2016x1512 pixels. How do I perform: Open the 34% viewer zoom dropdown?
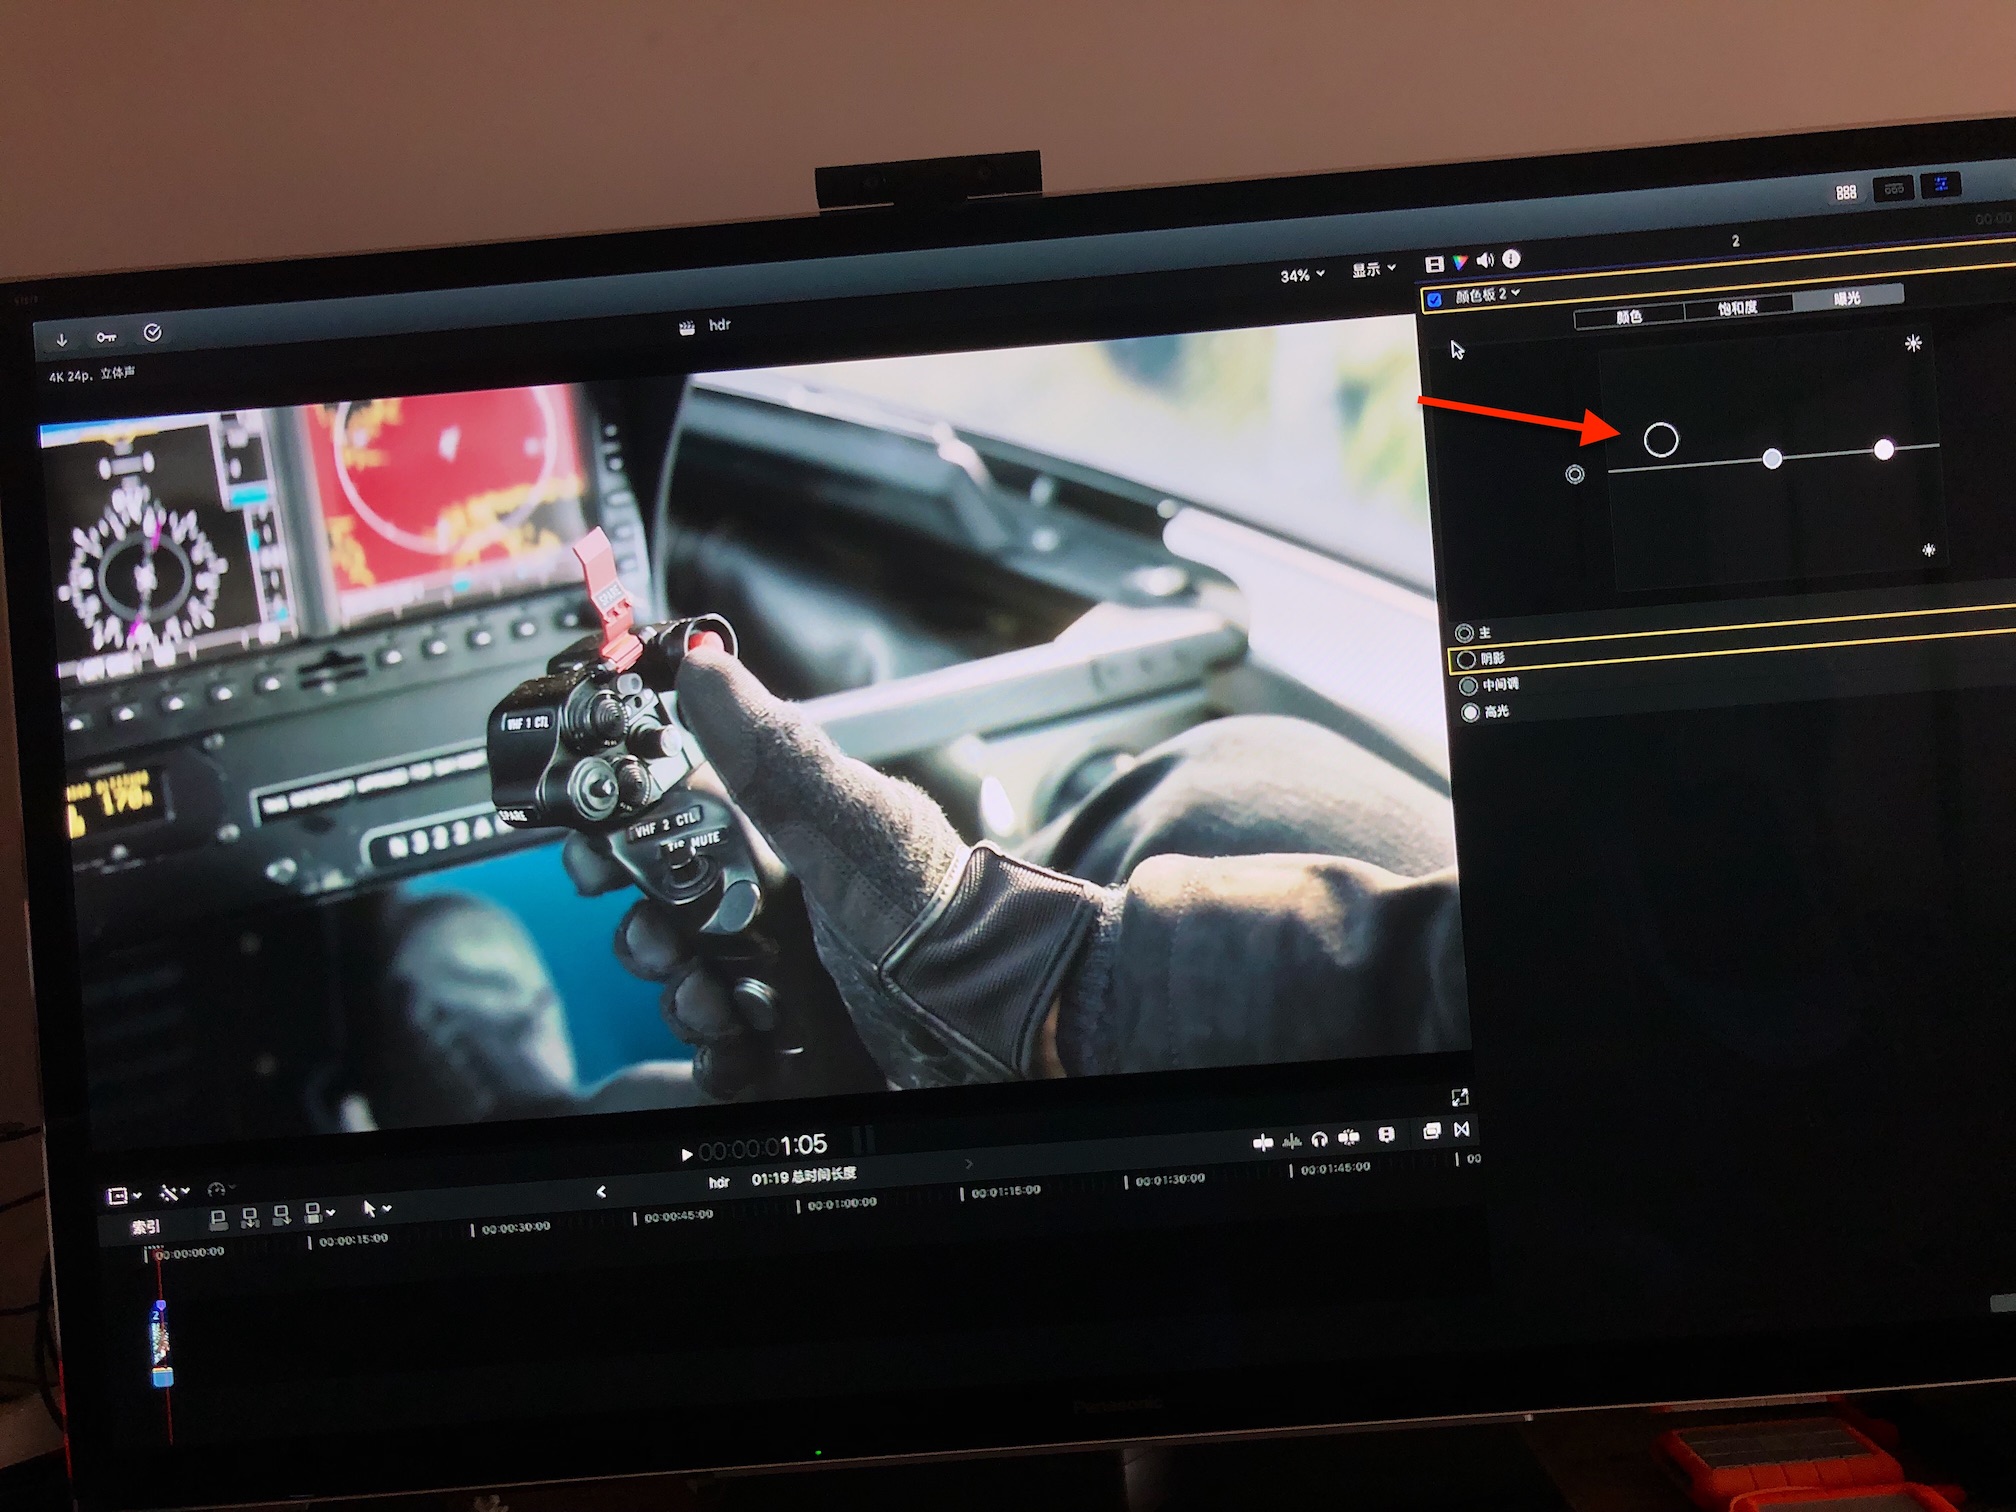(x=1302, y=275)
